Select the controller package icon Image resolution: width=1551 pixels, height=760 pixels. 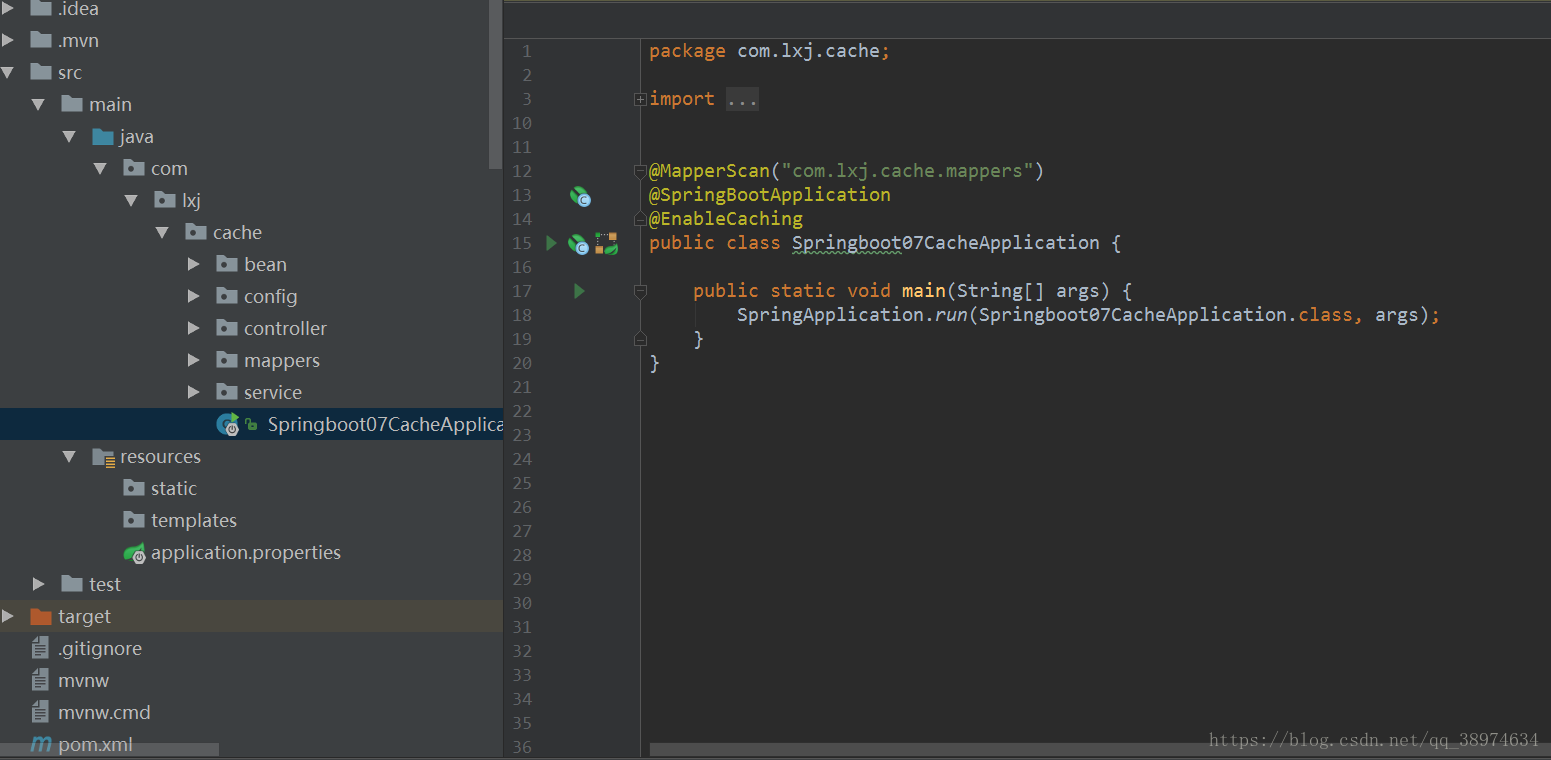pos(227,328)
